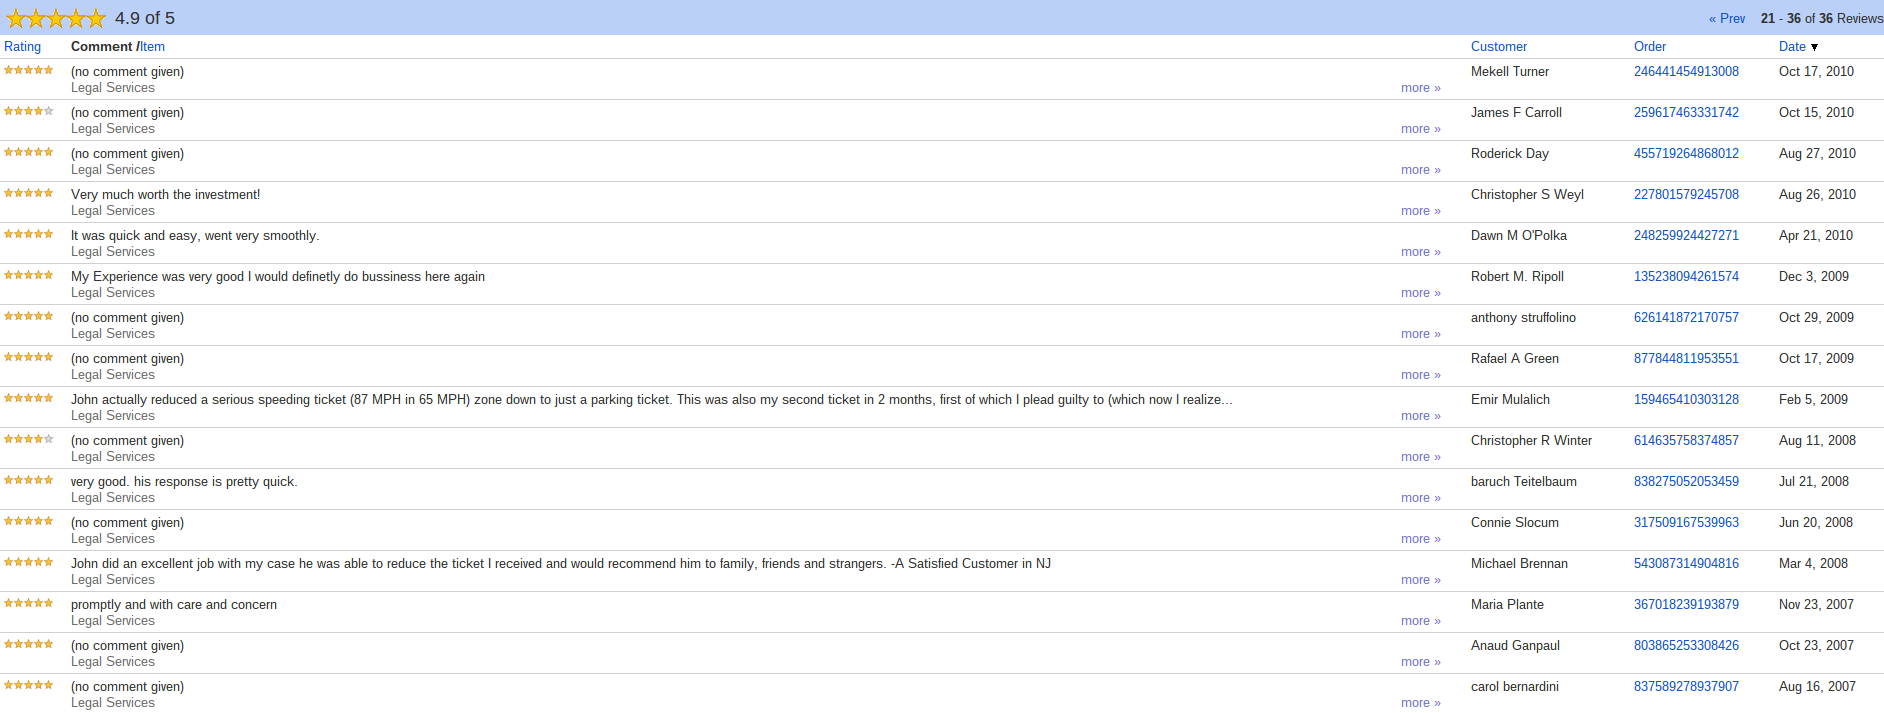
Task: Click the Date sort descending arrow
Action: coord(1814,47)
